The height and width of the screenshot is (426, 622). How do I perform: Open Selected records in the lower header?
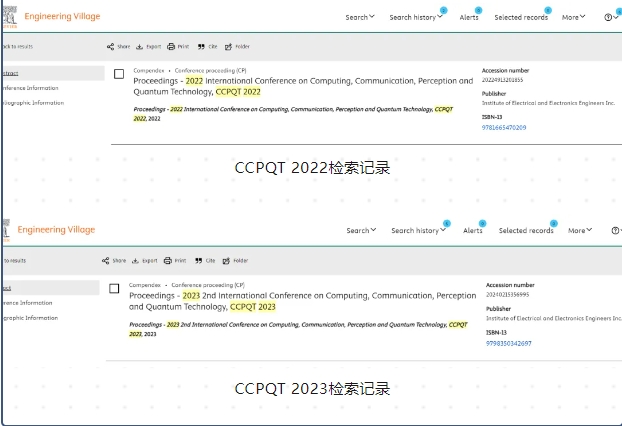pyautogui.click(x=526, y=230)
